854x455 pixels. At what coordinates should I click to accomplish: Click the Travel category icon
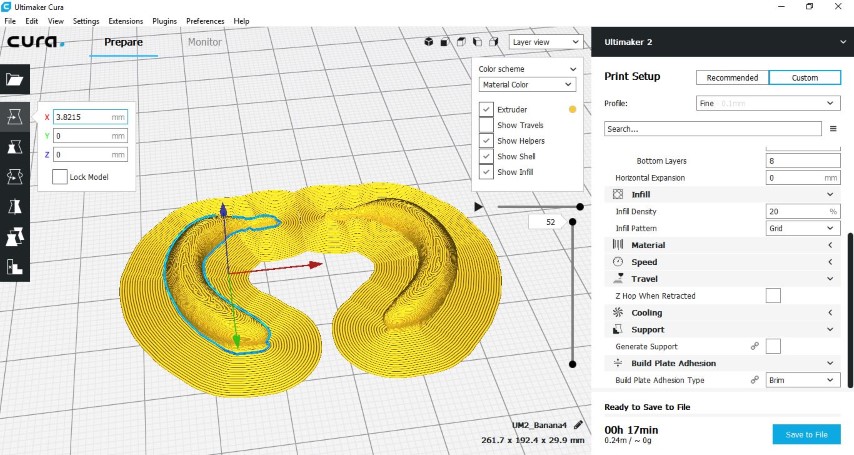pyautogui.click(x=618, y=278)
